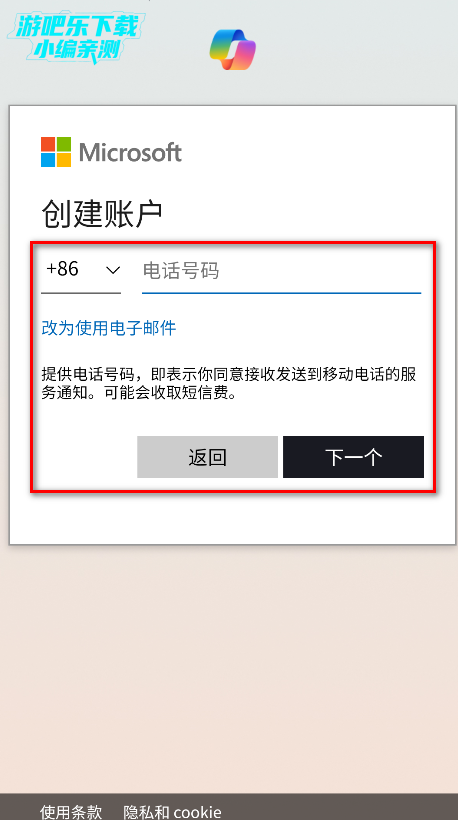Click the green square in Microsoft logo
Viewport: 458px width, 820px height.
64,144
